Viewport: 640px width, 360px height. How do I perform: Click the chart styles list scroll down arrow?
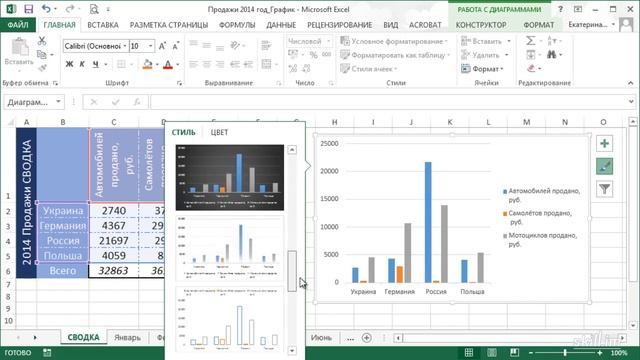pos(292,350)
